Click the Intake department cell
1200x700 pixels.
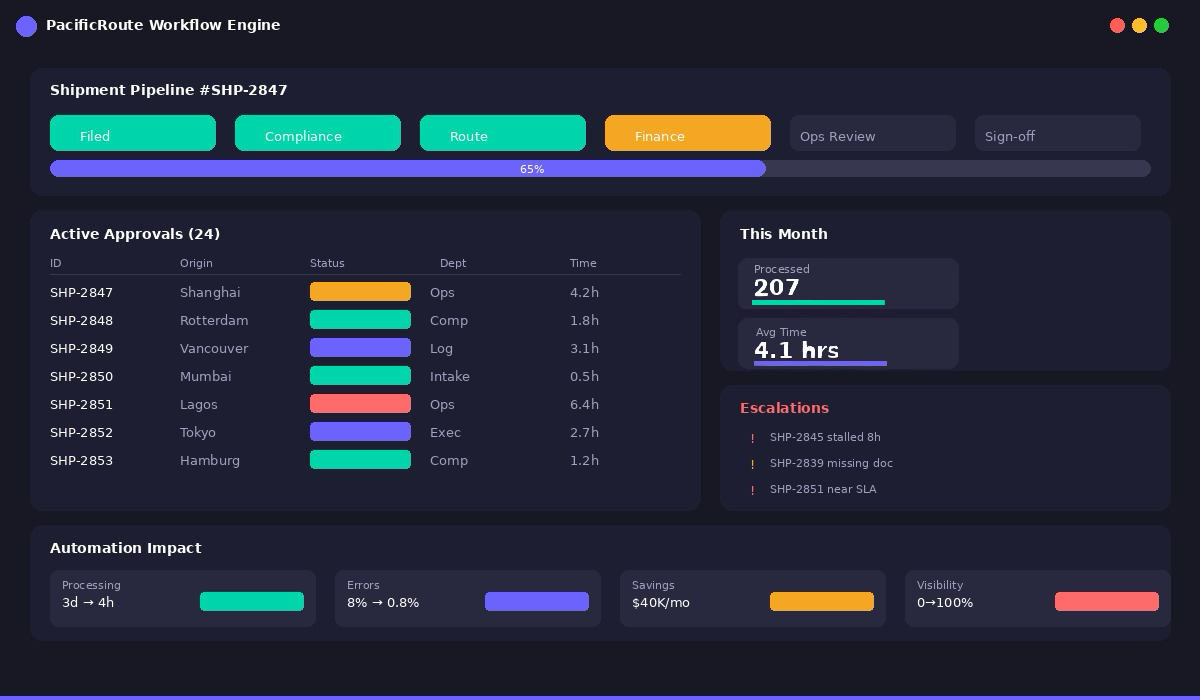click(450, 377)
